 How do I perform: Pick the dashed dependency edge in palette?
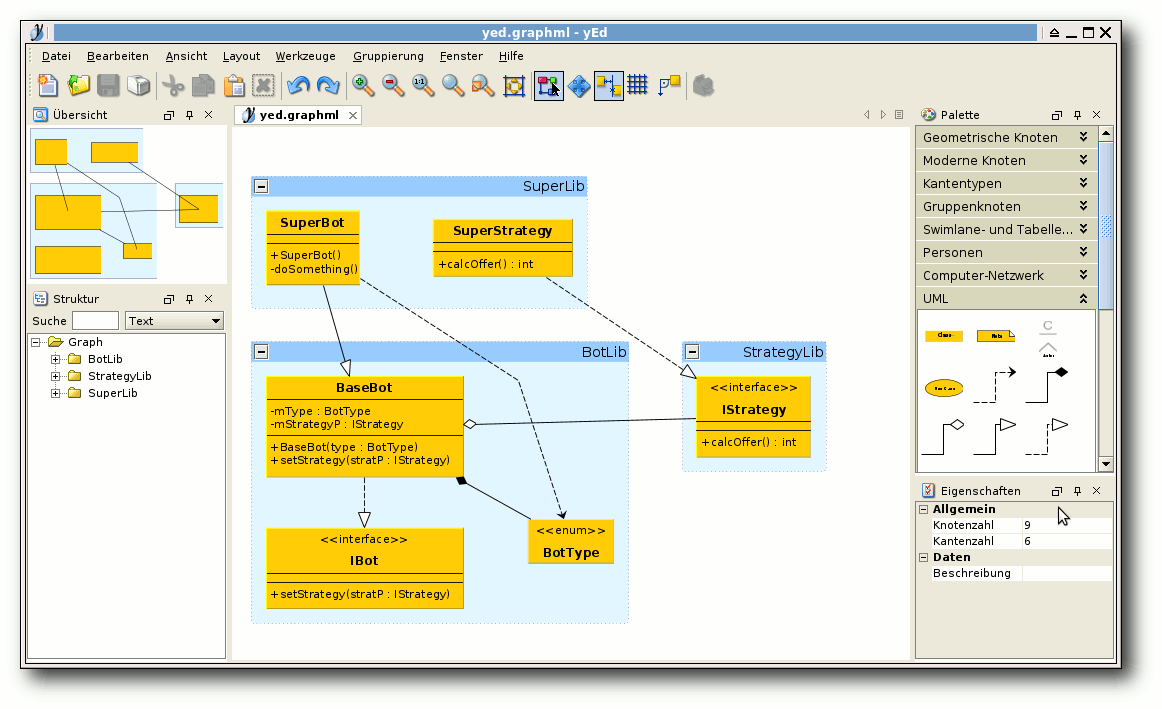coord(995,385)
